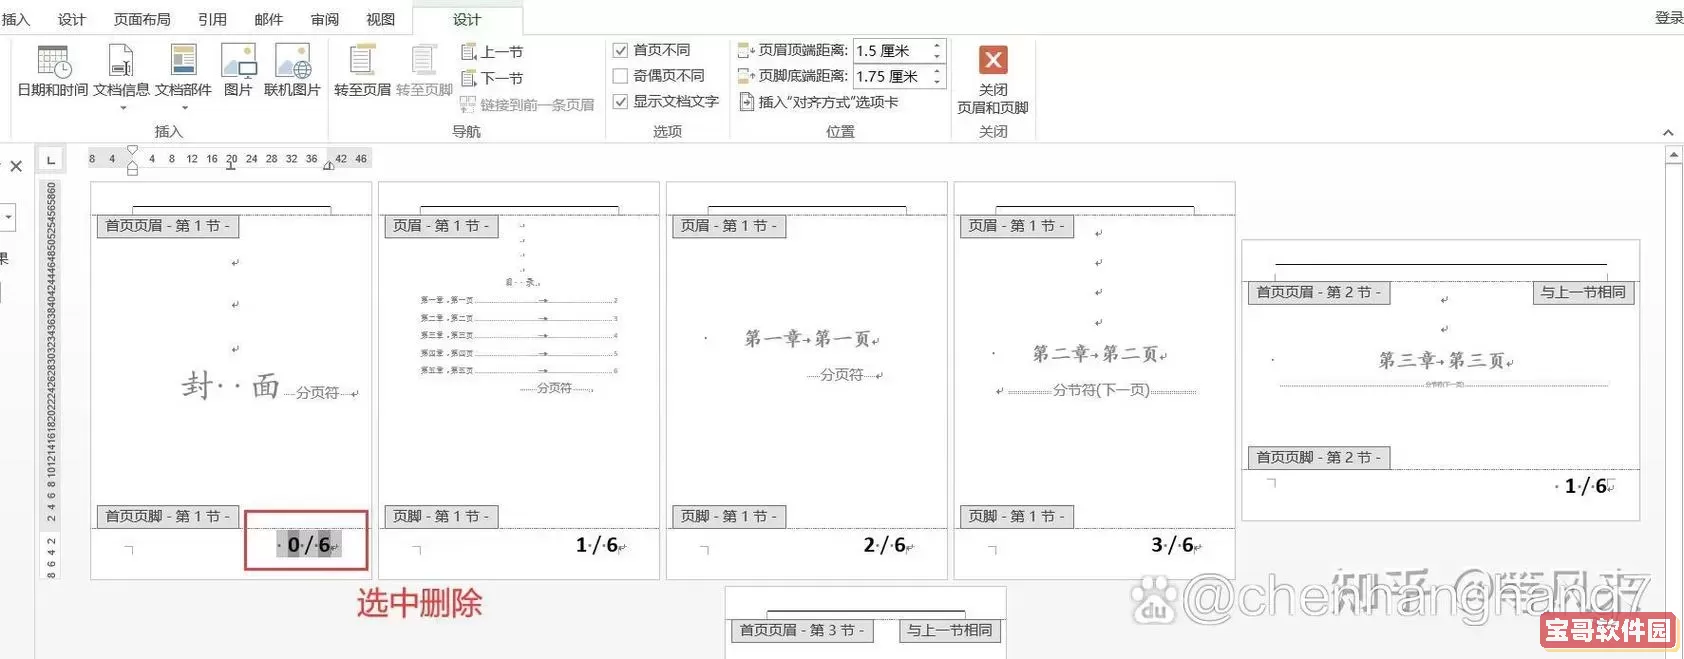This screenshot has height=659, width=1684.
Task: Click 首页页眉 - 第 3 节 header label
Action: point(802,630)
